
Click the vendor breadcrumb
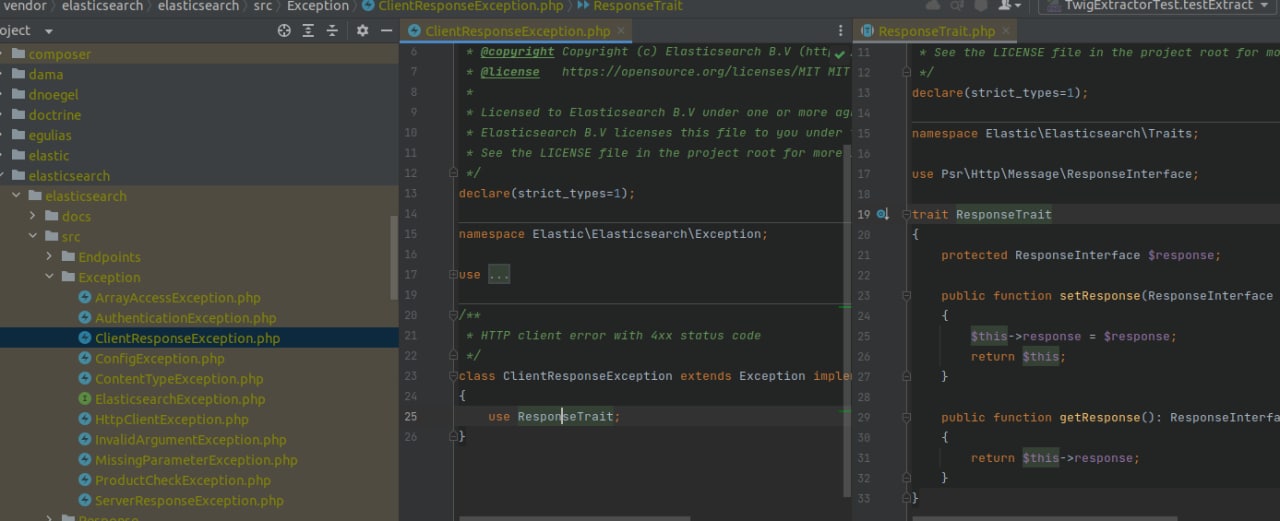click(24, 6)
